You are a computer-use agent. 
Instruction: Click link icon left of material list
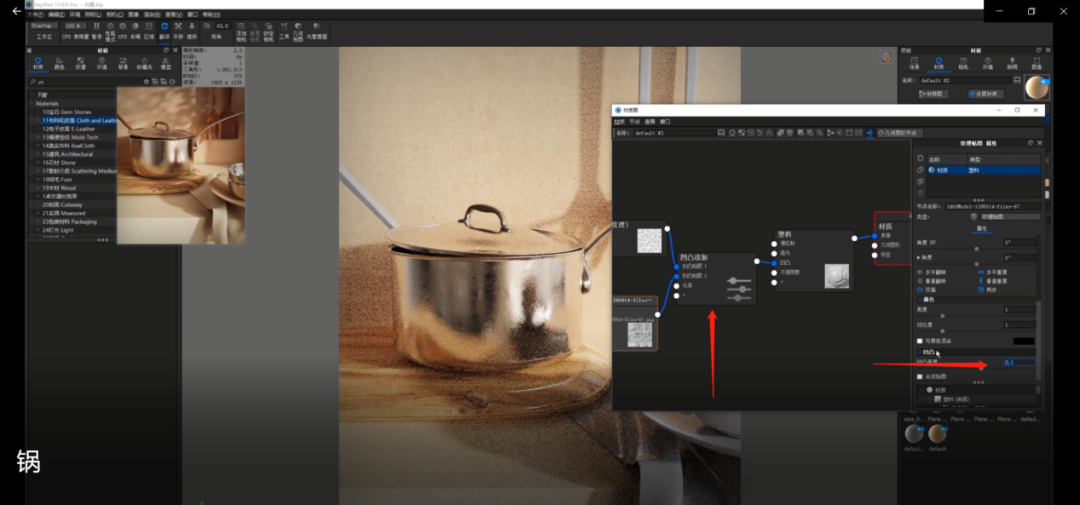coord(920,169)
